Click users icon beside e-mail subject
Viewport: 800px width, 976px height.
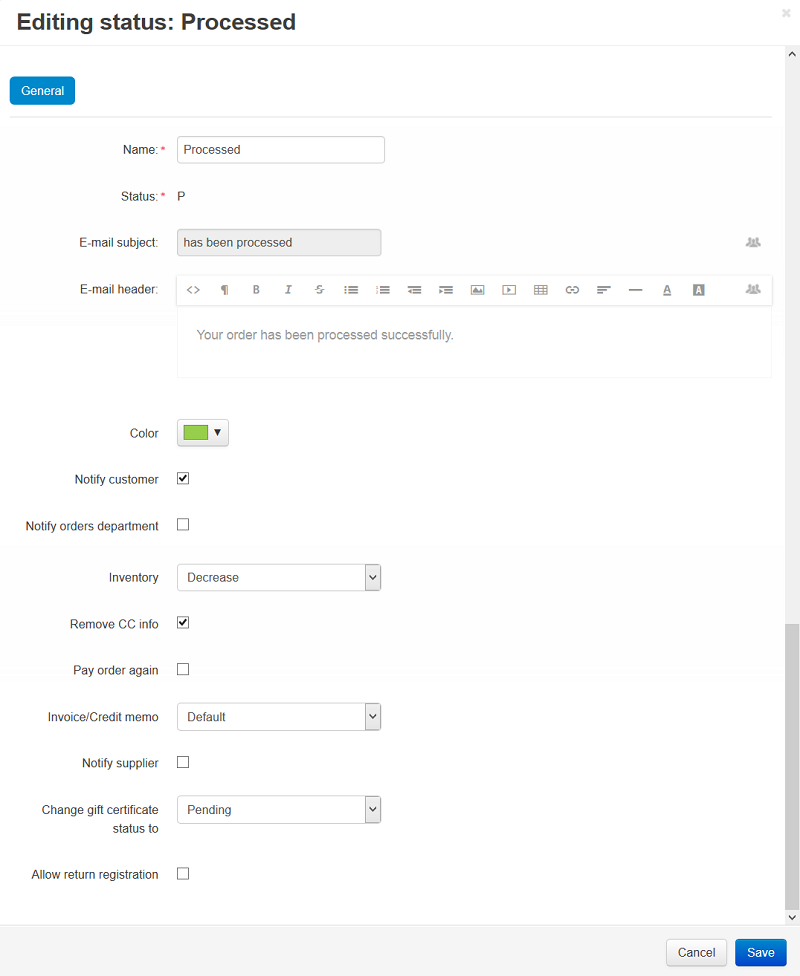point(753,242)
